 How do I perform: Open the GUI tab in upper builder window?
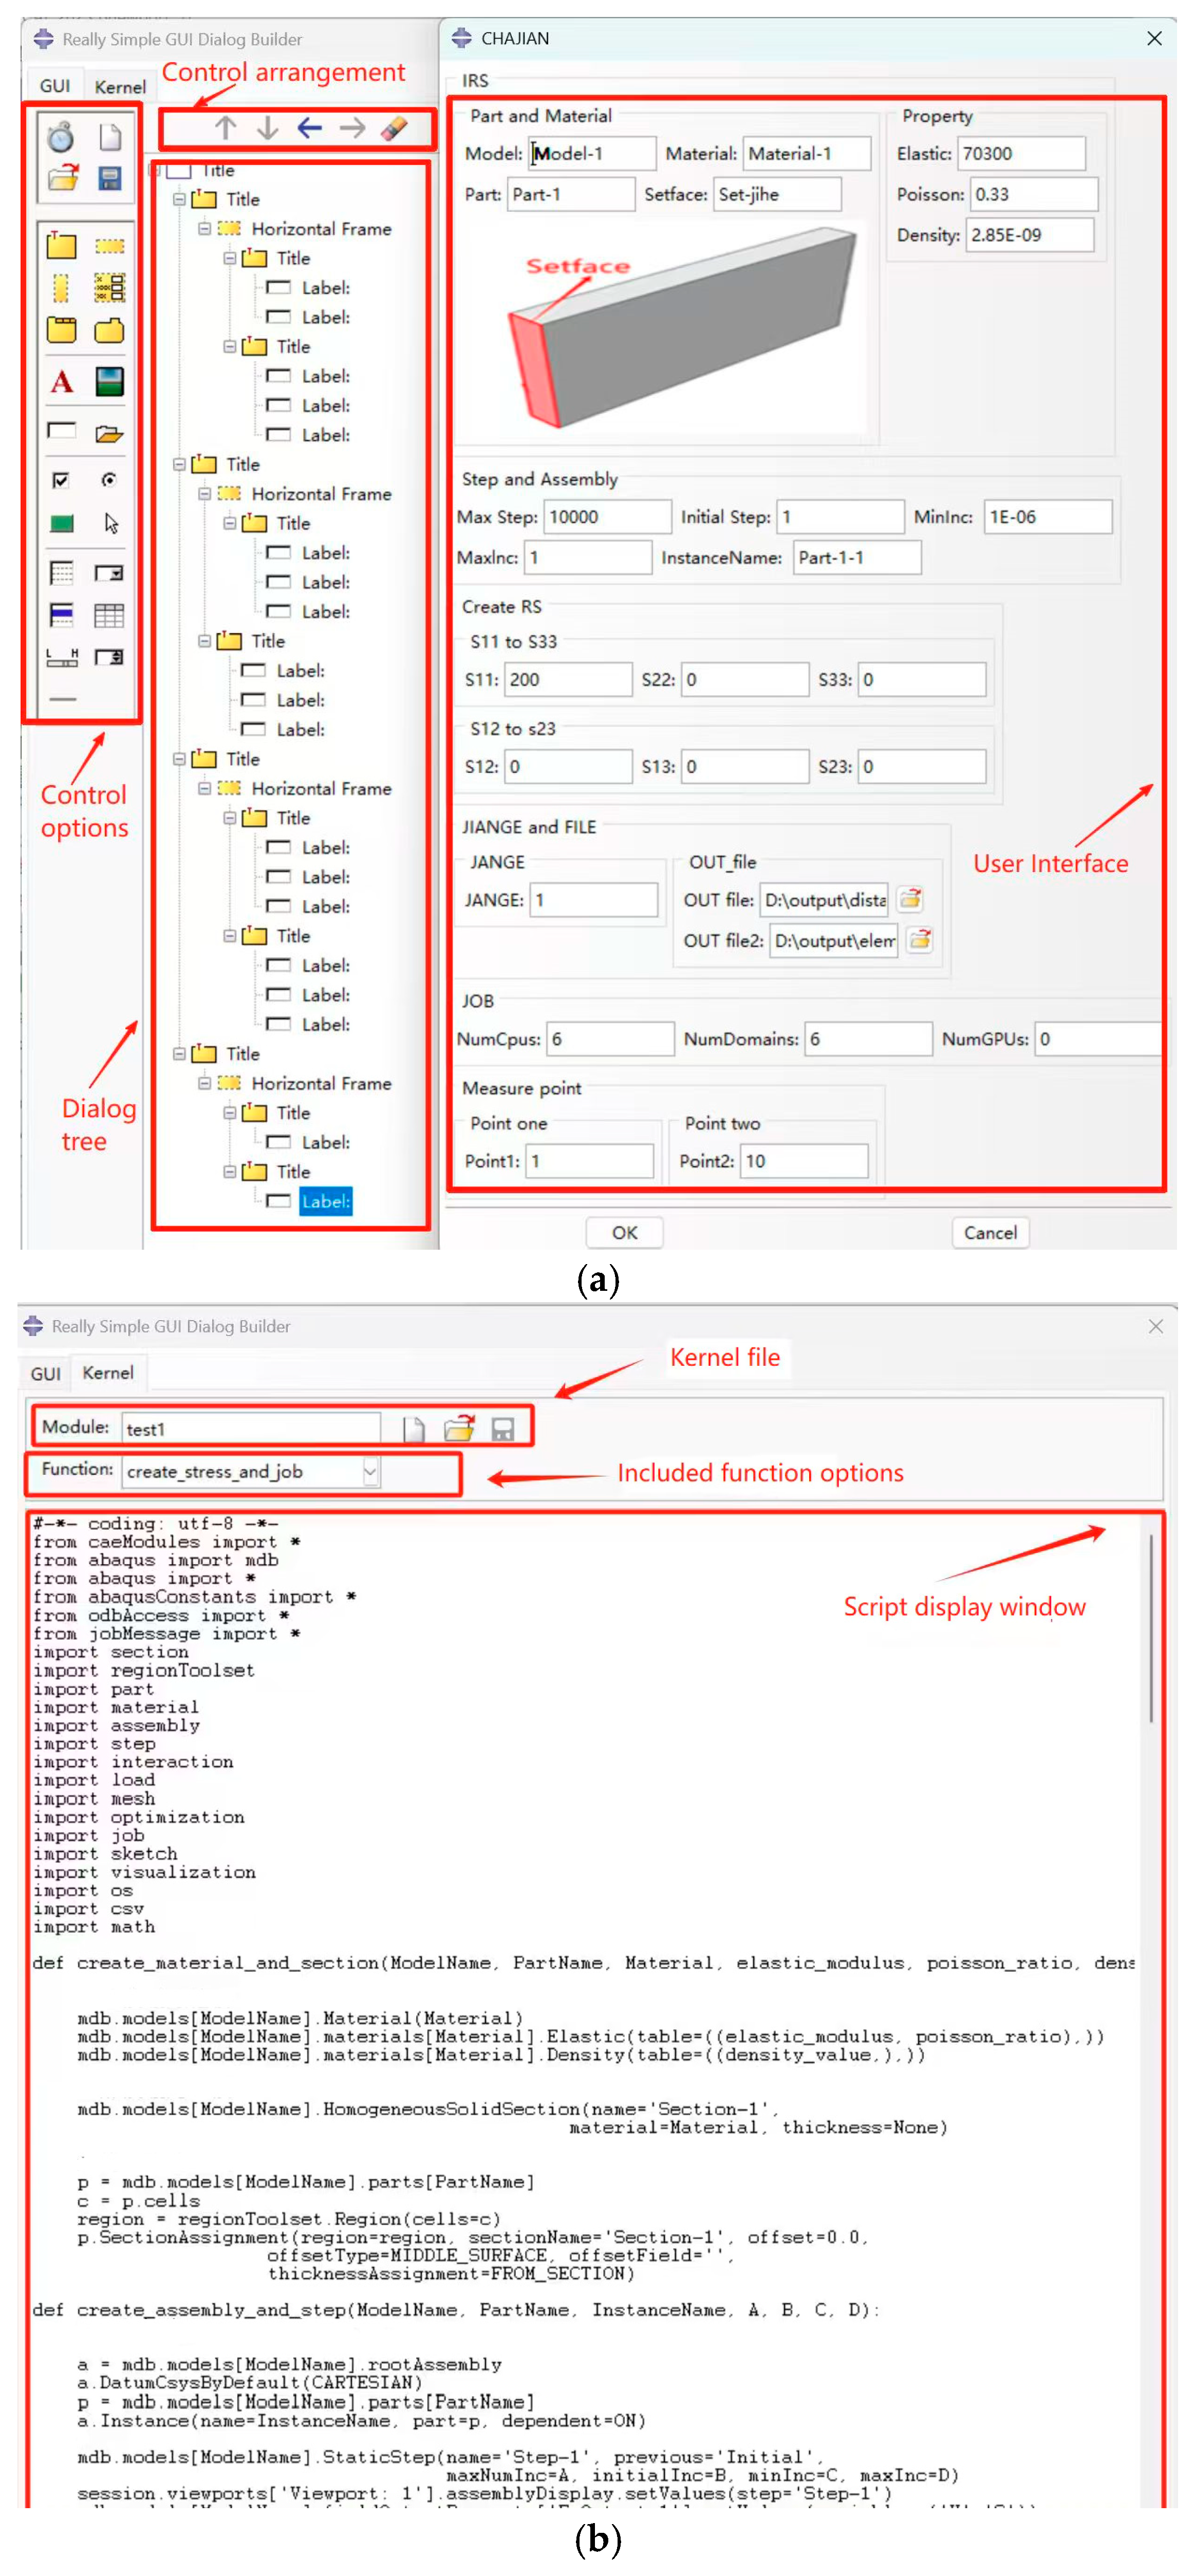coord(55,86)
